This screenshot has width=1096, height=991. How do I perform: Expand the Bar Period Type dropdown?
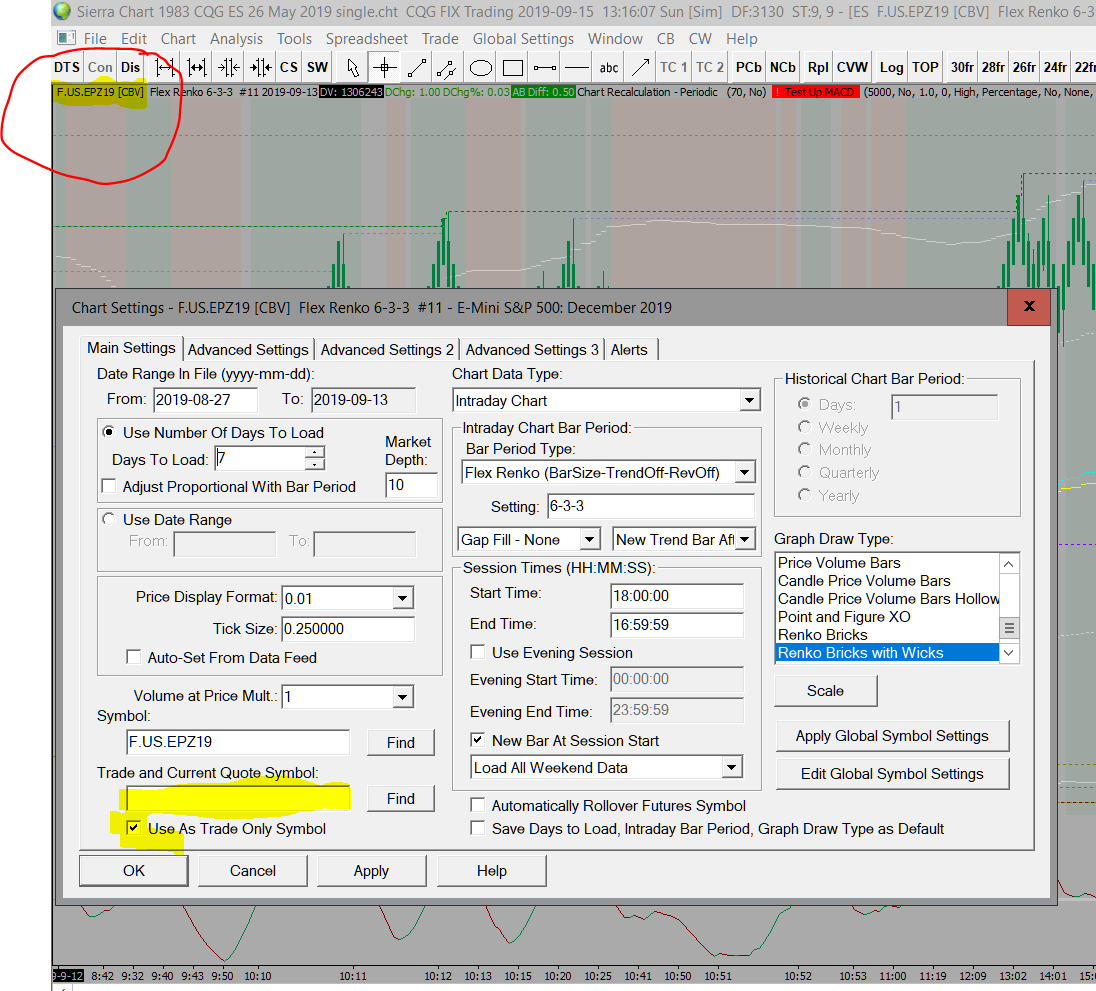tap(744, 472)
